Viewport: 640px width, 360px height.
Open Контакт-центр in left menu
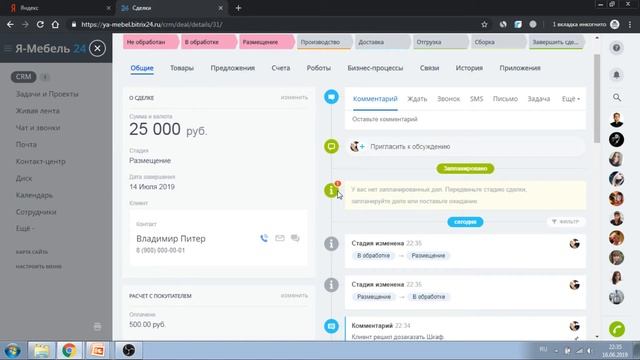(40, 161)
